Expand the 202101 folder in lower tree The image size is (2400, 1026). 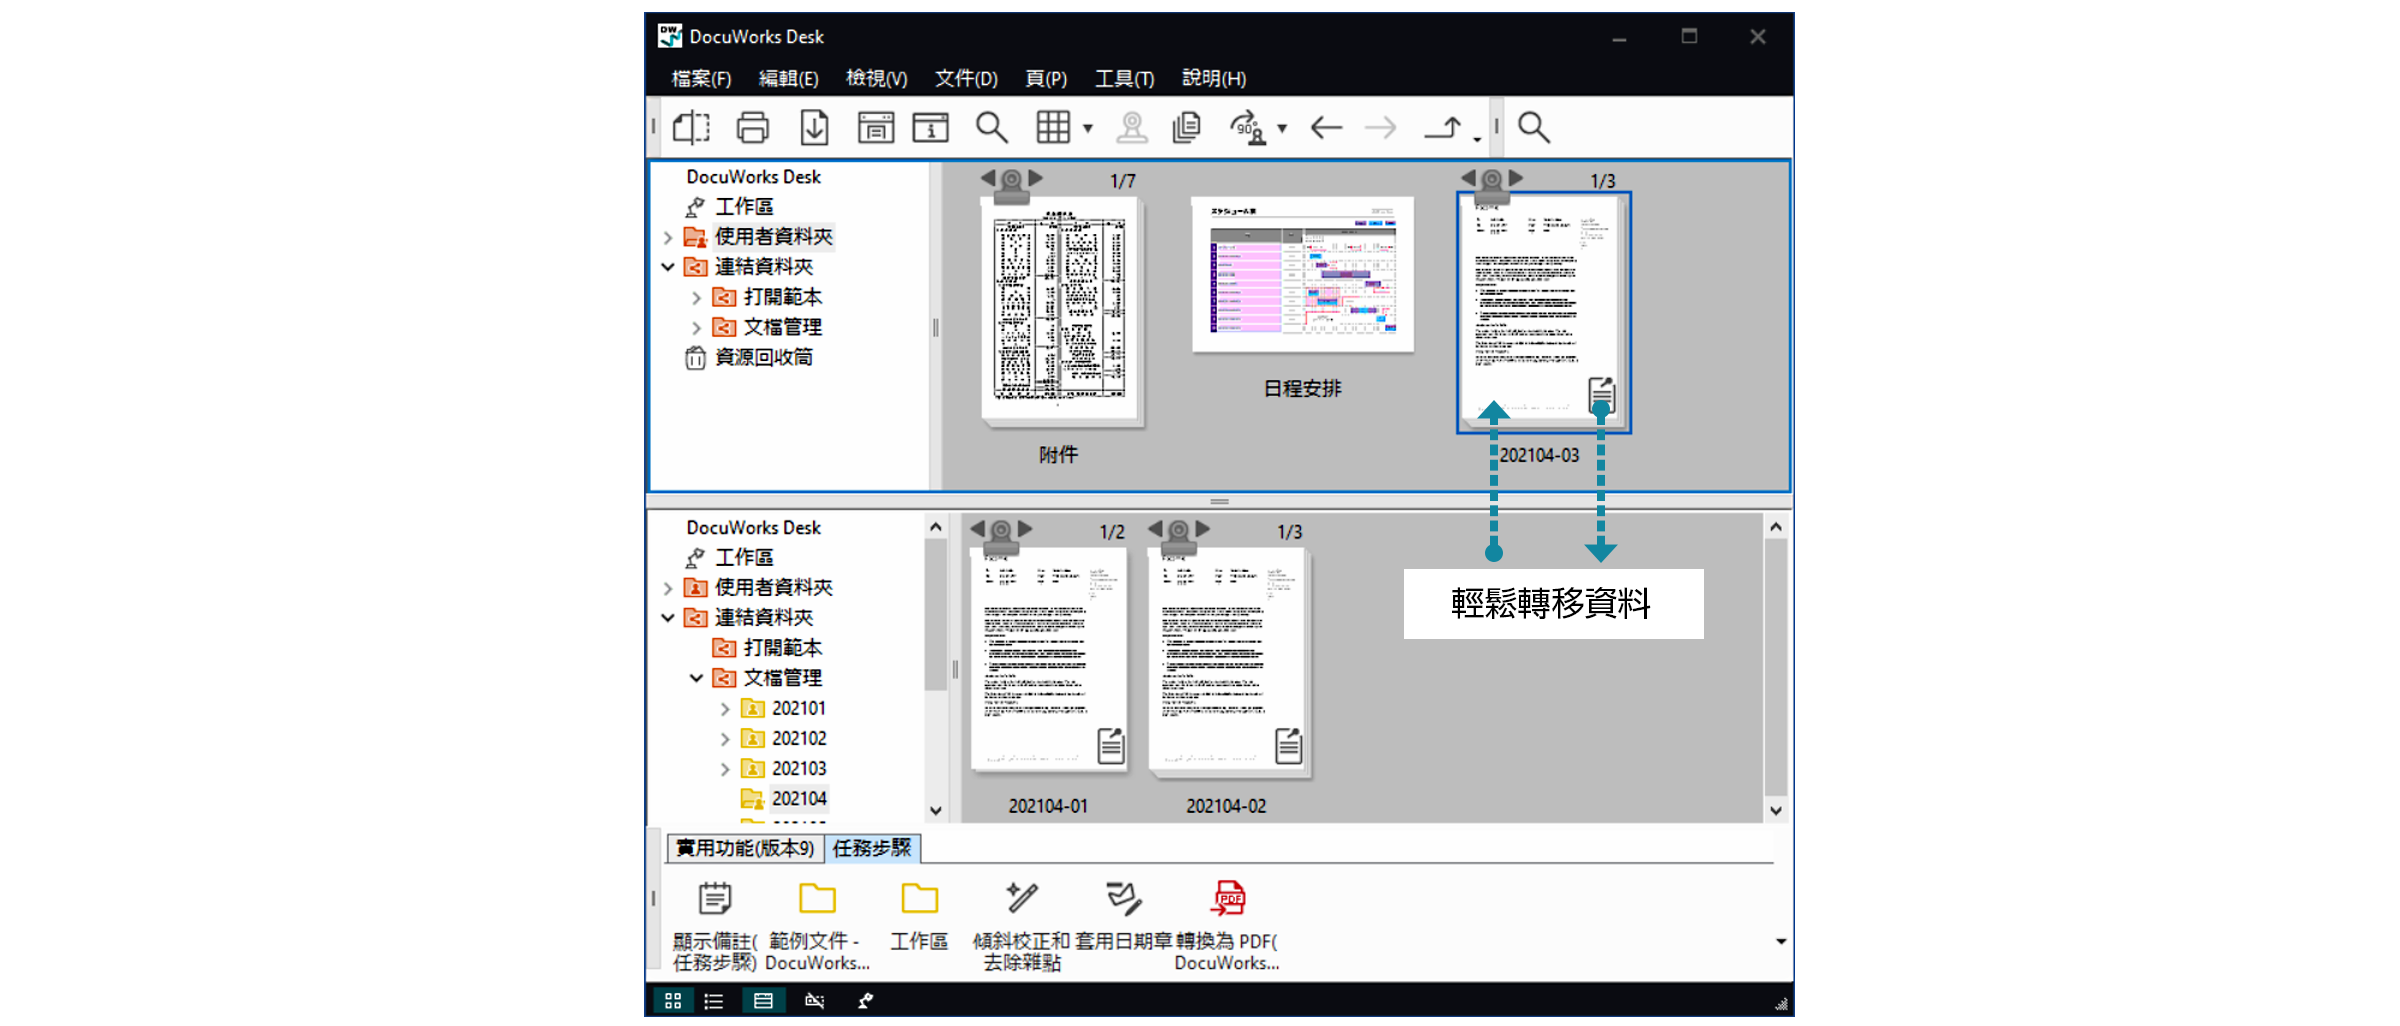click(x=725, y=709)
